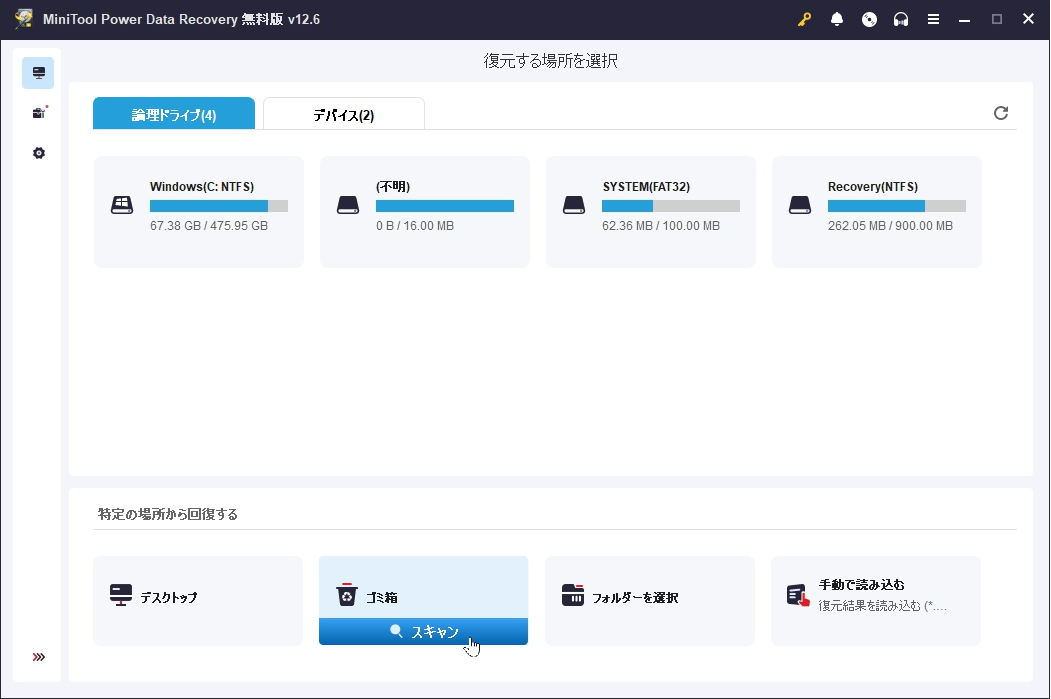Image resolution: width=1051 pixels, height=699 pixels.
Task: Select the Windows(C: NTFS) drive card
Action: pyautogui.click(x=198, y=212)
